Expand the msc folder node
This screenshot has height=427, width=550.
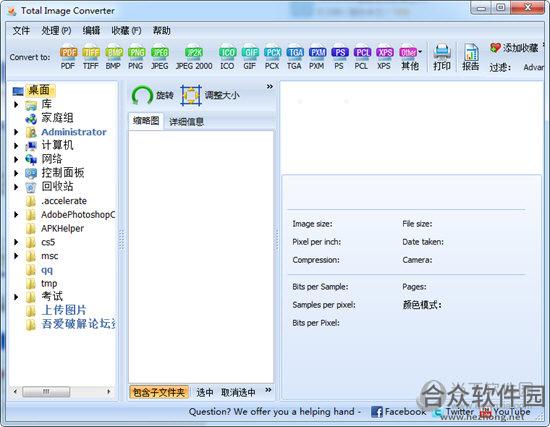(16, 256)
